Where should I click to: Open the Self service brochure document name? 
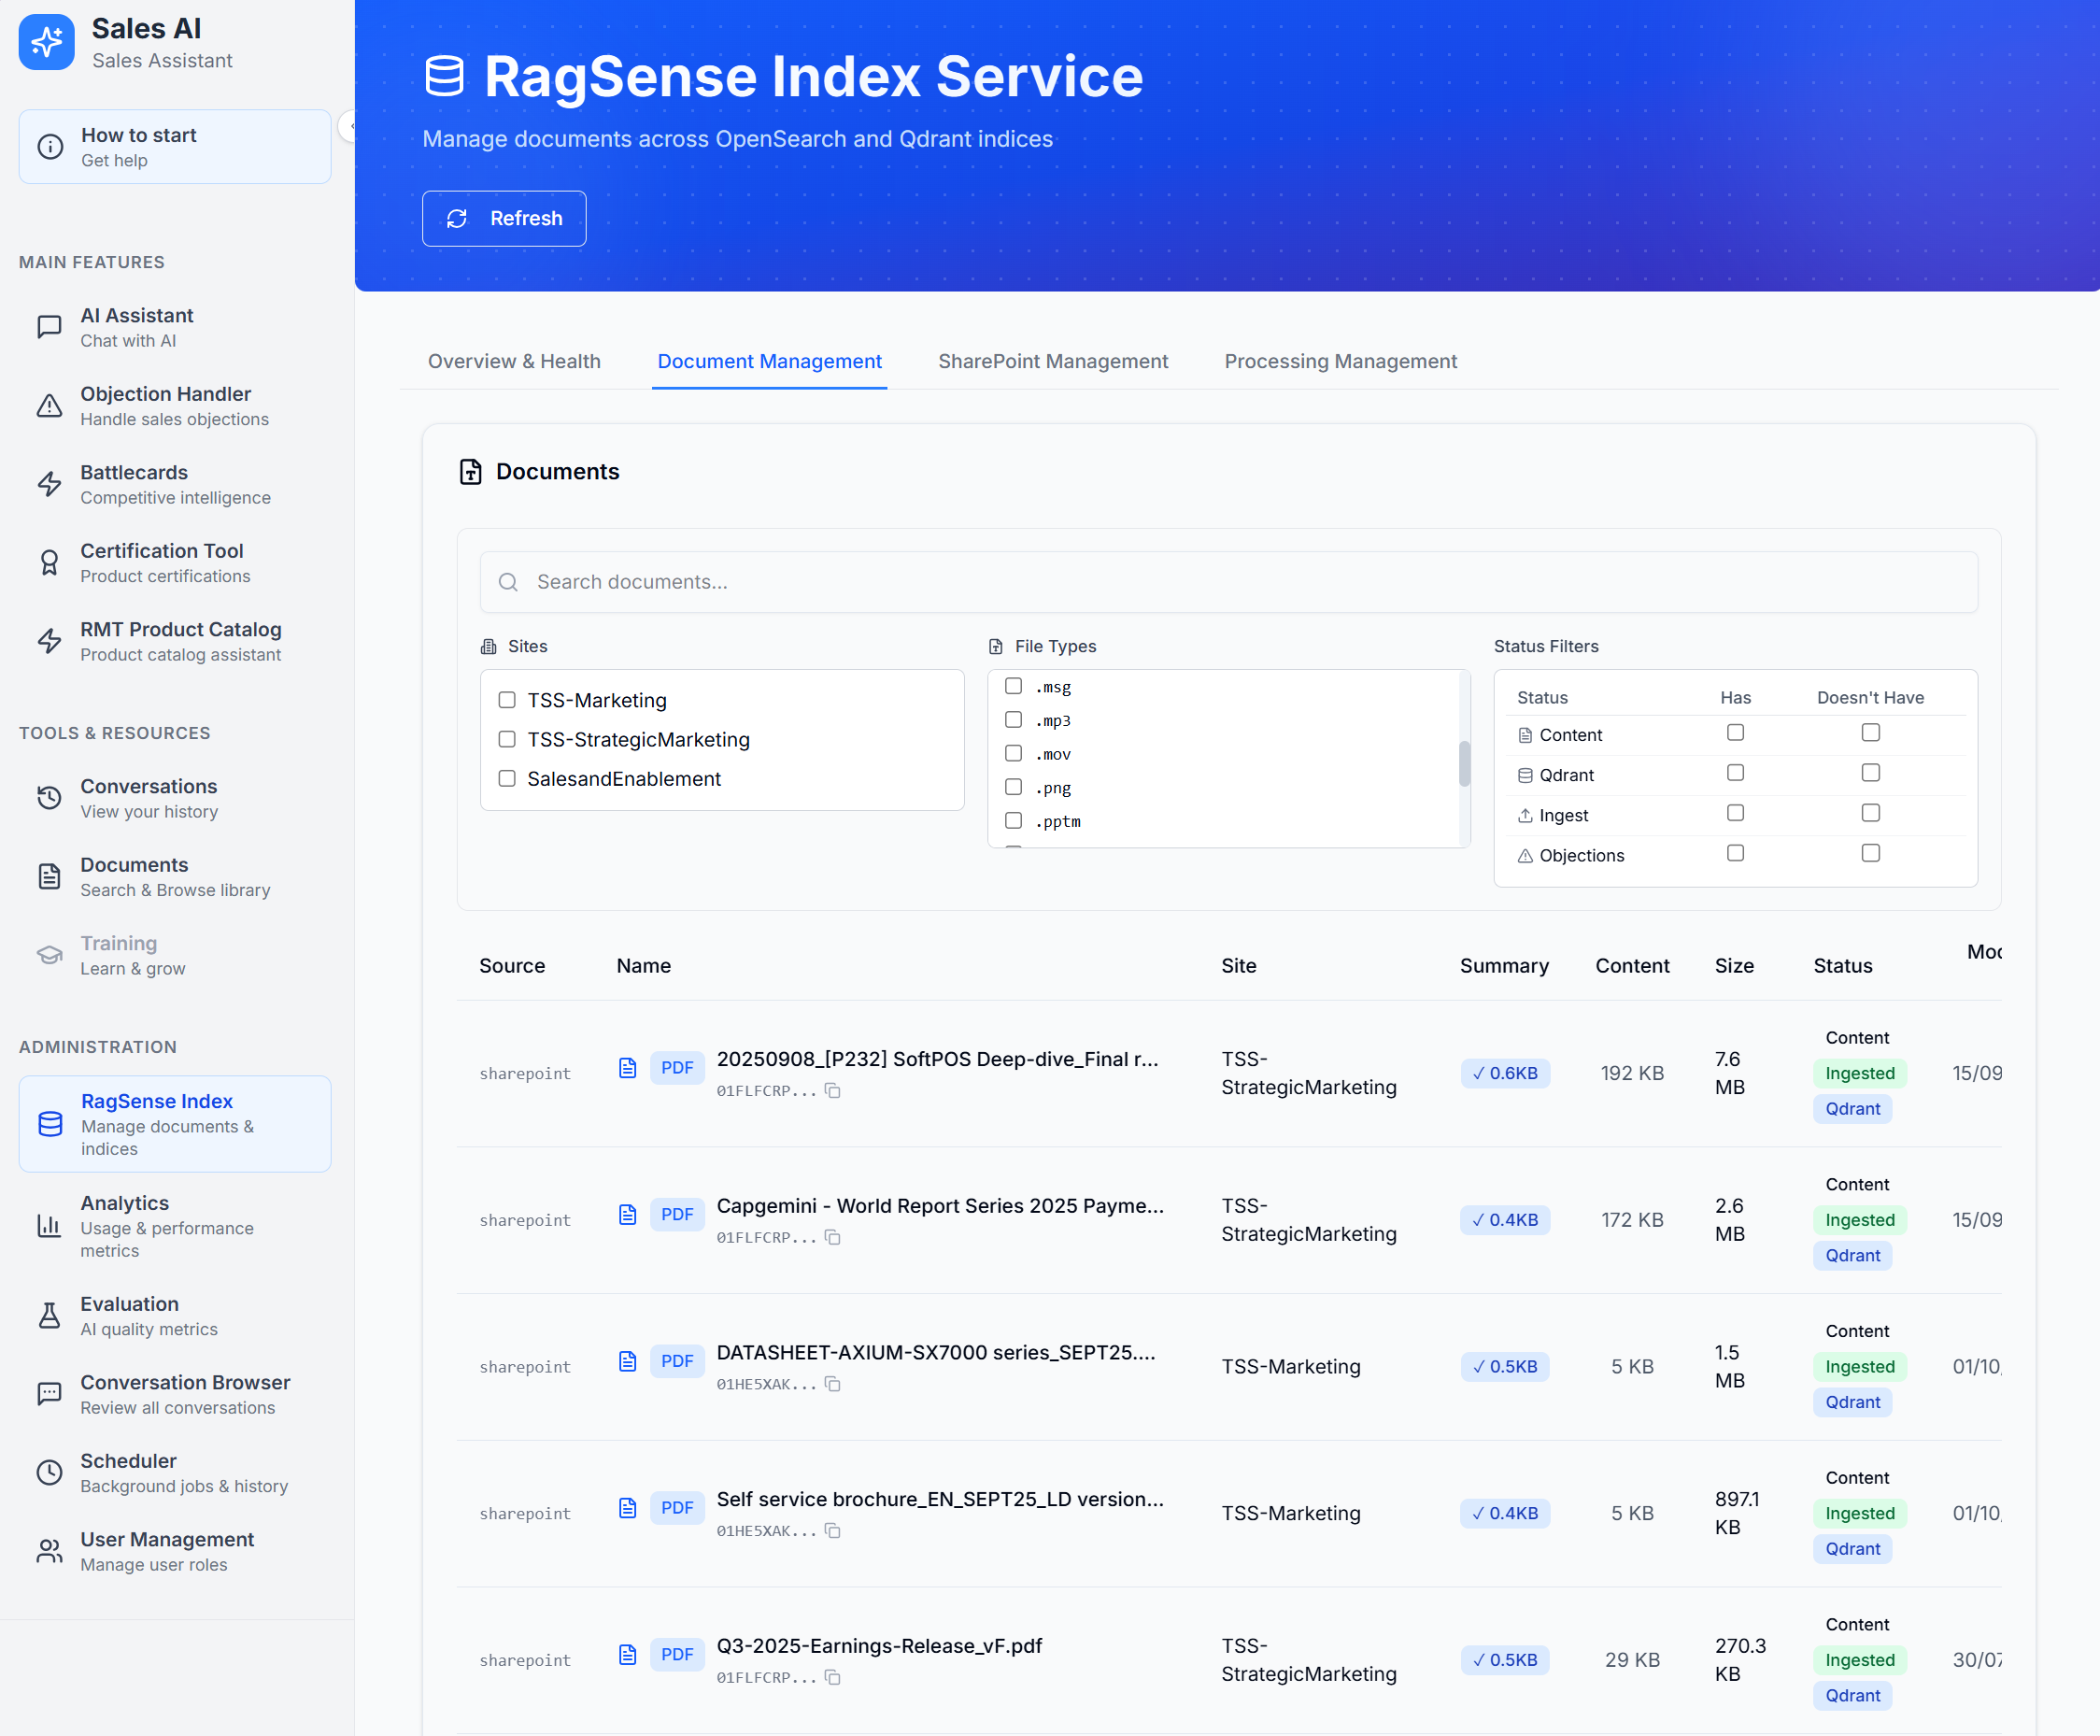pyautogui.click(x=940, y=1499)
